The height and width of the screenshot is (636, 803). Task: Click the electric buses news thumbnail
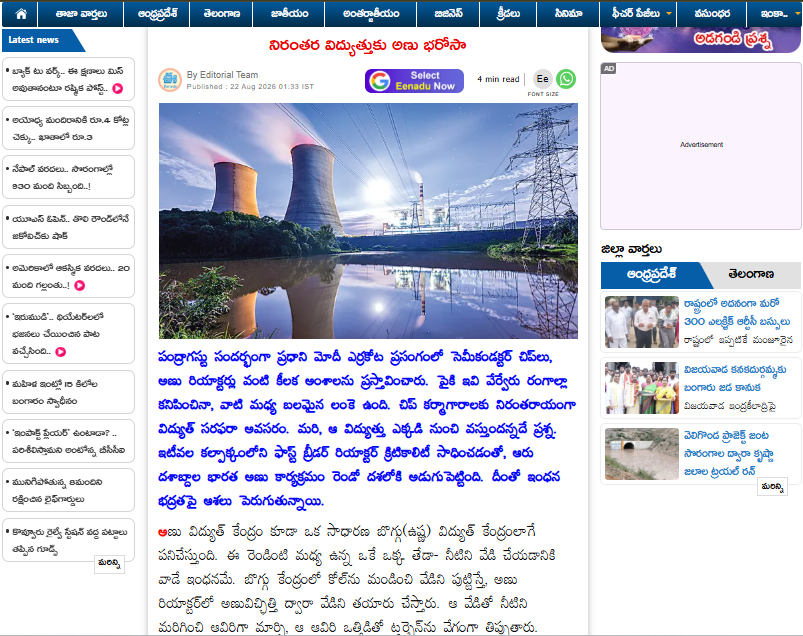click(x=642, y=322)
